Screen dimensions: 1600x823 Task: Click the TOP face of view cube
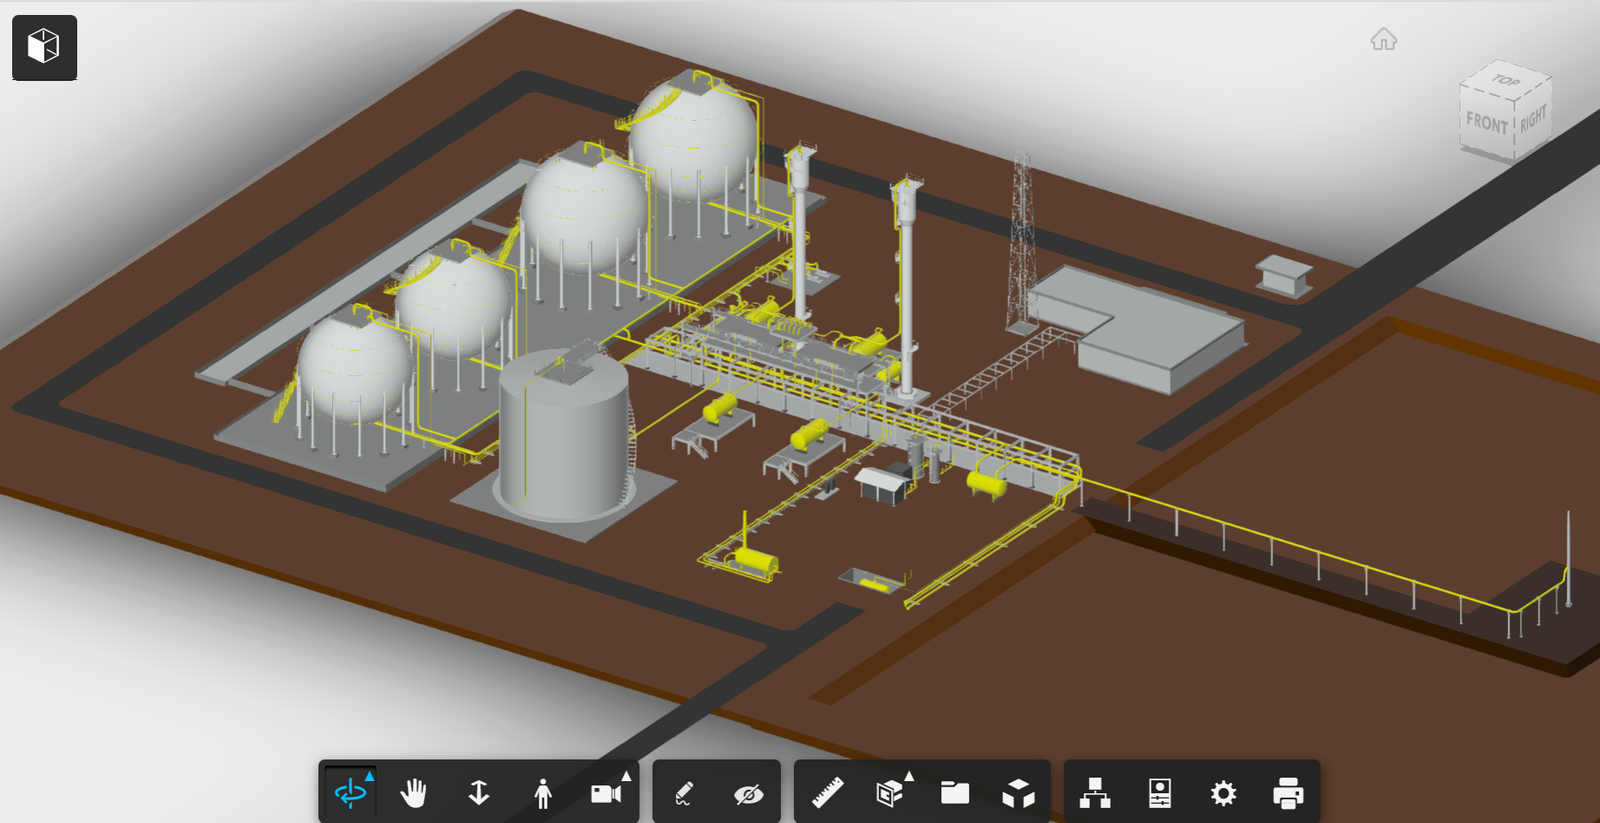click(1506, 81)
